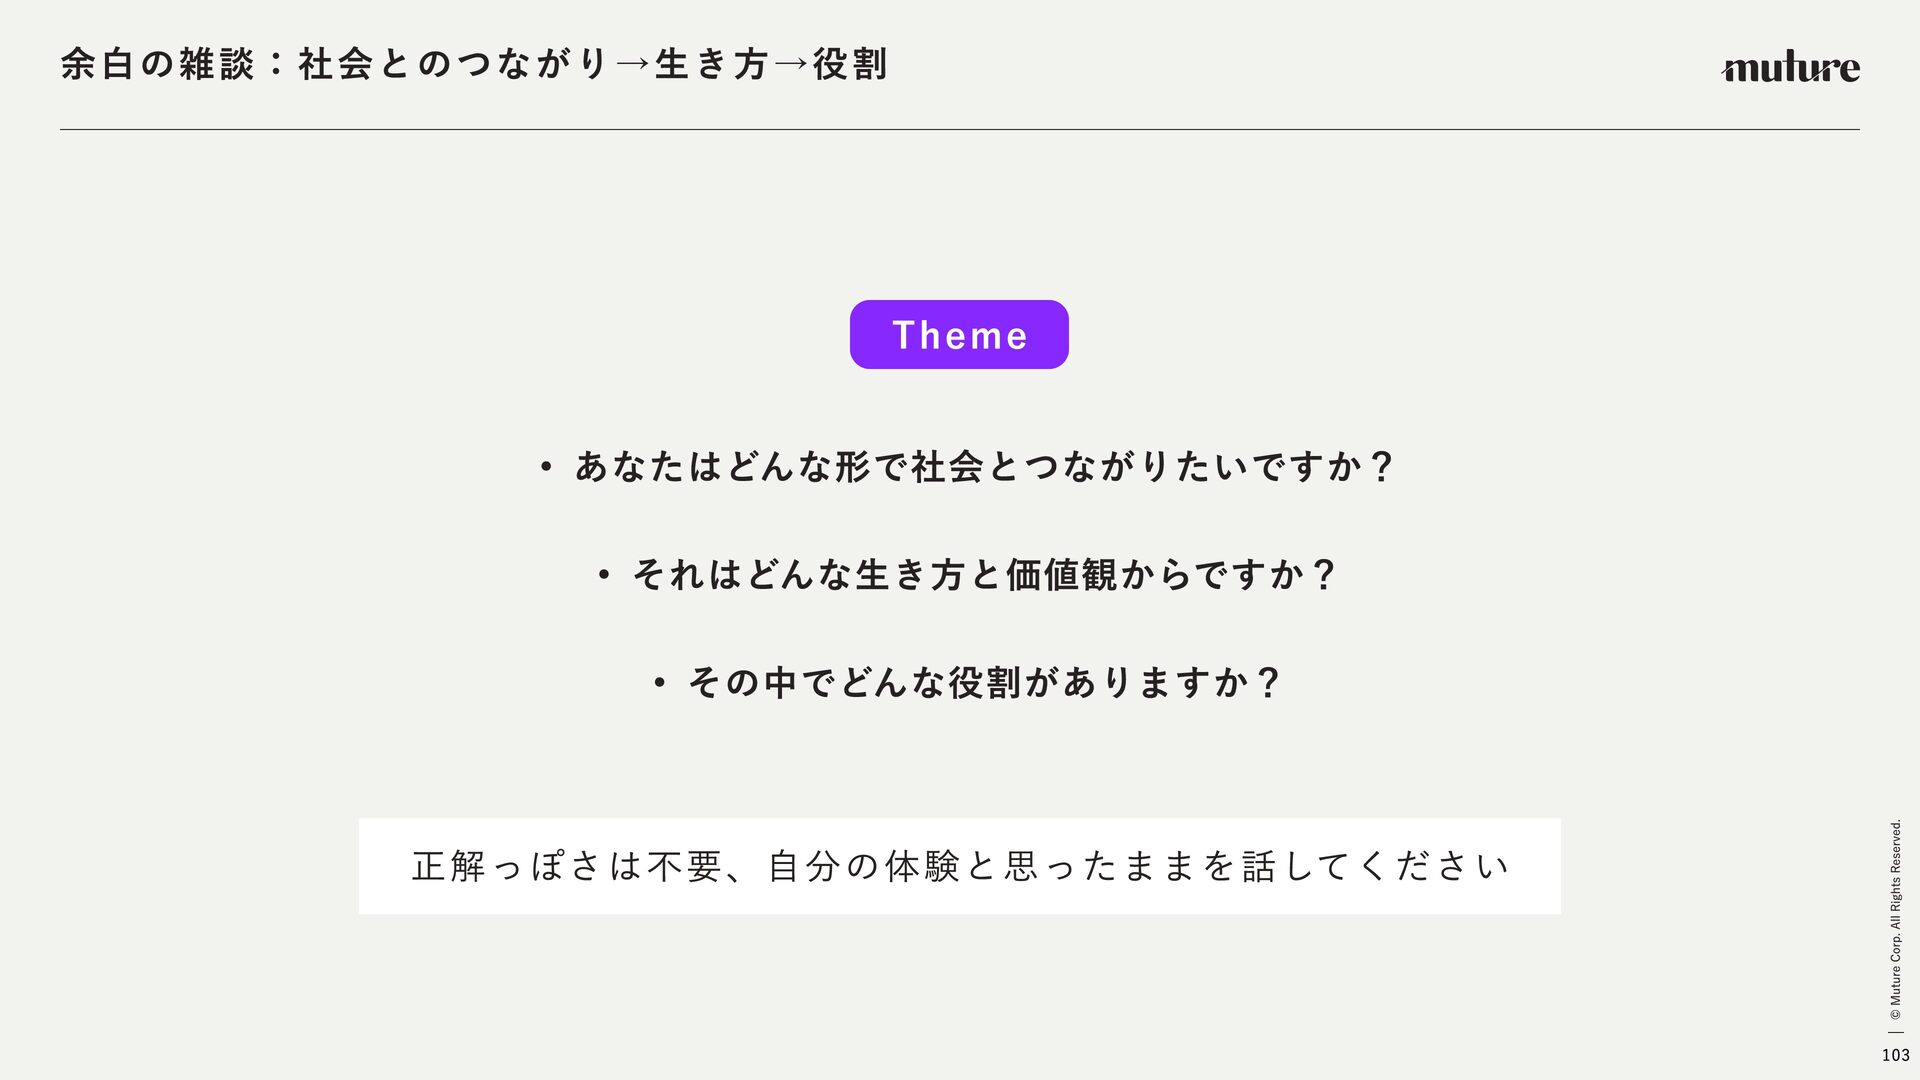Click the first question about 社会とつながりたい
The width and height of the screenshot is (1920, 1080).
[x=984, y=466]
